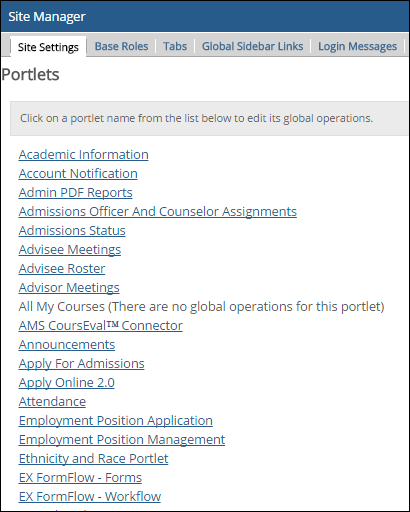Select the Apply Online 2.0 link

pos(67,383)
